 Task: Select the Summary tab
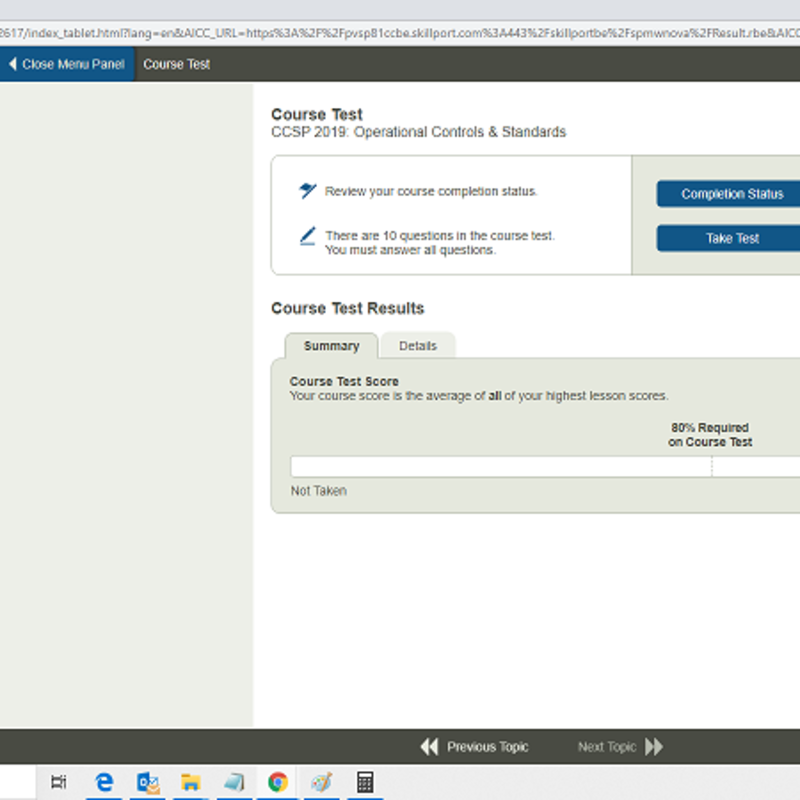point(331,346)
